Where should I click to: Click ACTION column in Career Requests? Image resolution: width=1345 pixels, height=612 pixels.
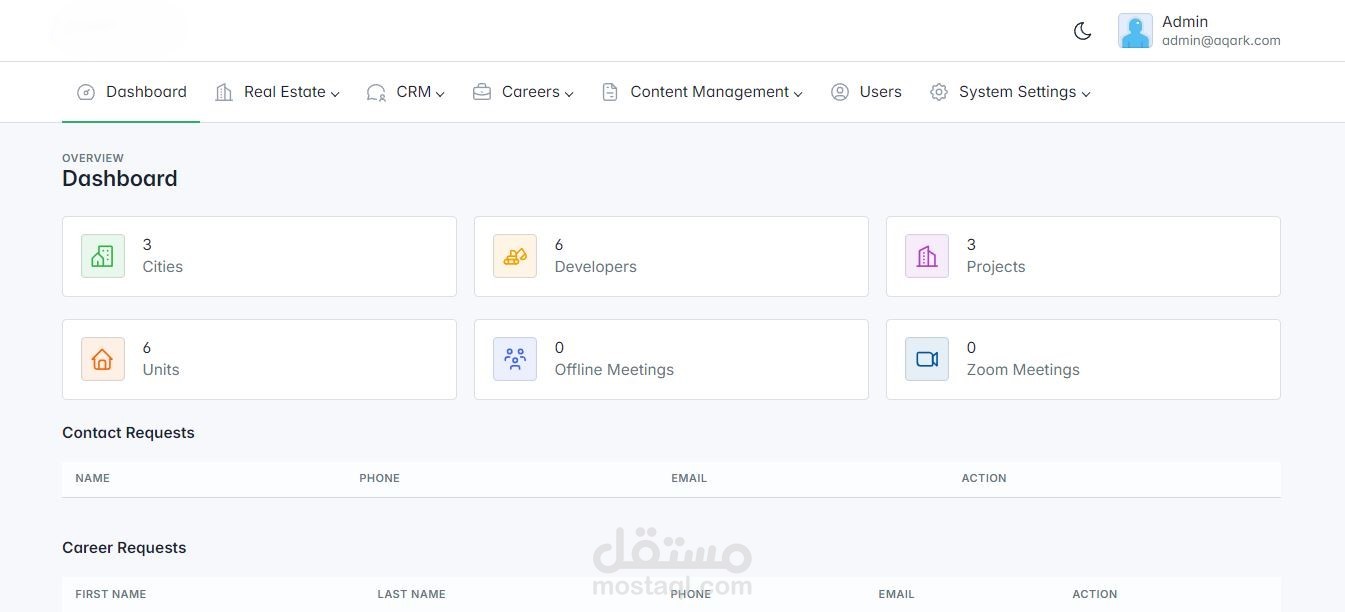click(1094, 594)
